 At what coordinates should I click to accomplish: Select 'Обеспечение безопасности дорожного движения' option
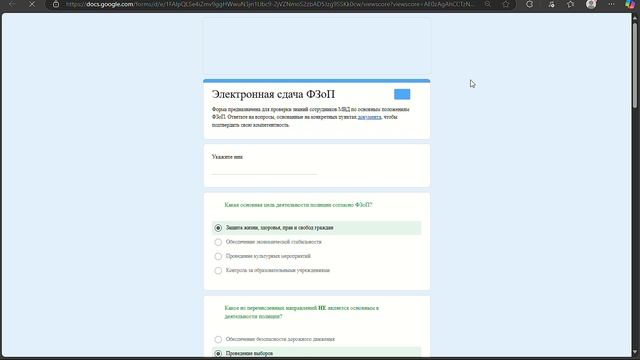[x=218, y=339]
